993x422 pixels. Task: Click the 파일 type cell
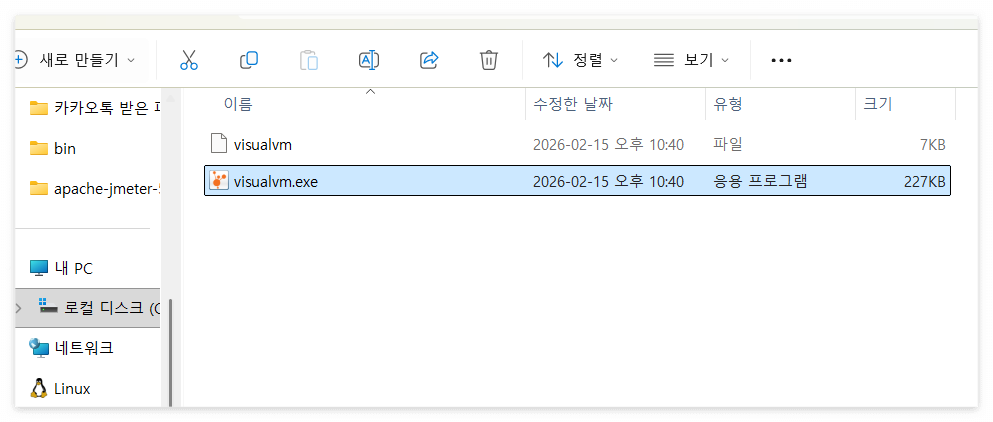click(728, 144)
